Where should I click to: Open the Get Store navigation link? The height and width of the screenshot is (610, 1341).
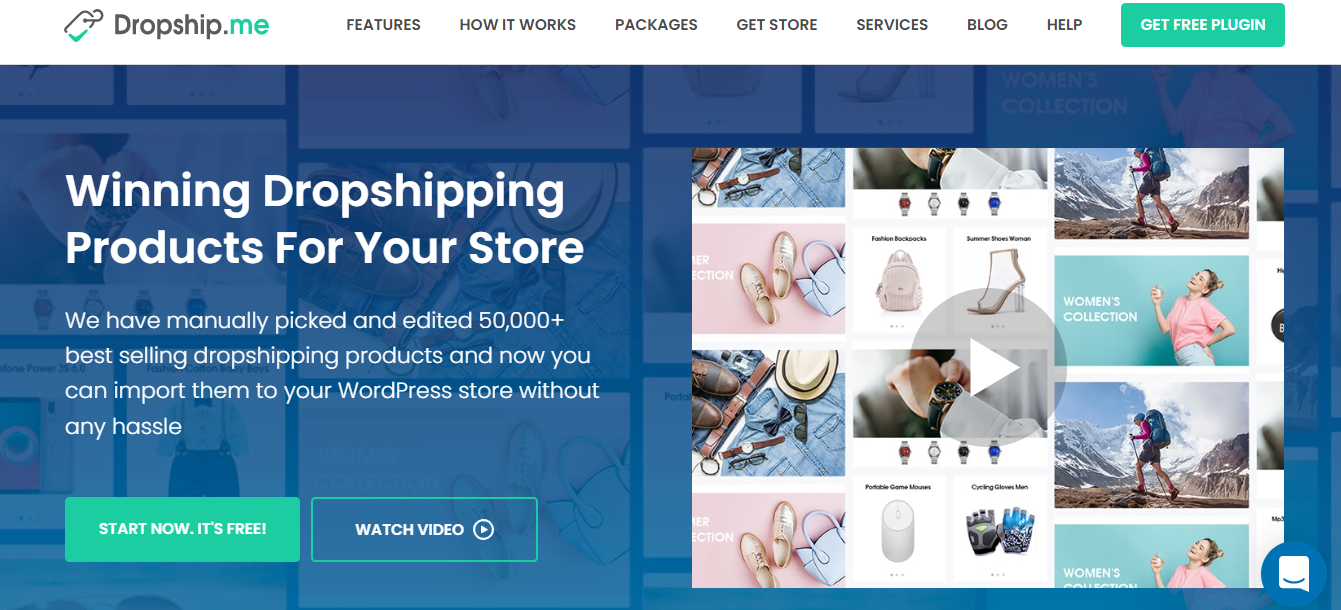click(777, 25)
